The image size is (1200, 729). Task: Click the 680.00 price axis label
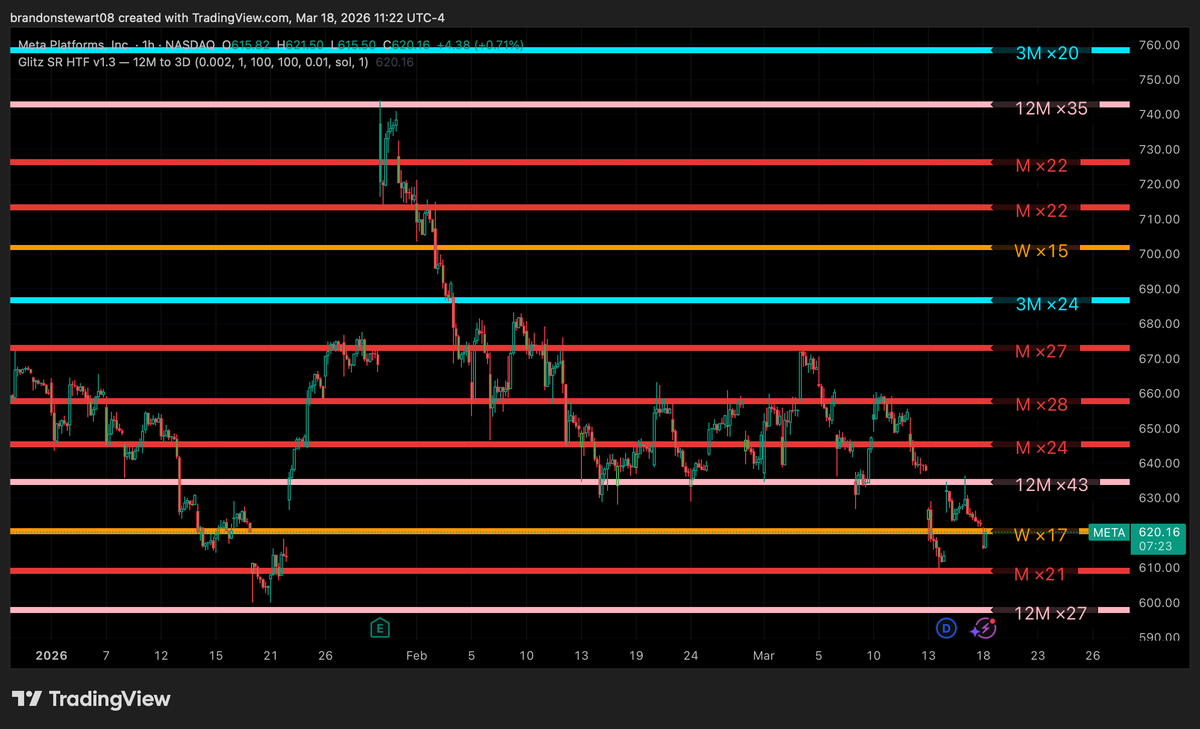pyautogui.click(x=1161, y=324)
